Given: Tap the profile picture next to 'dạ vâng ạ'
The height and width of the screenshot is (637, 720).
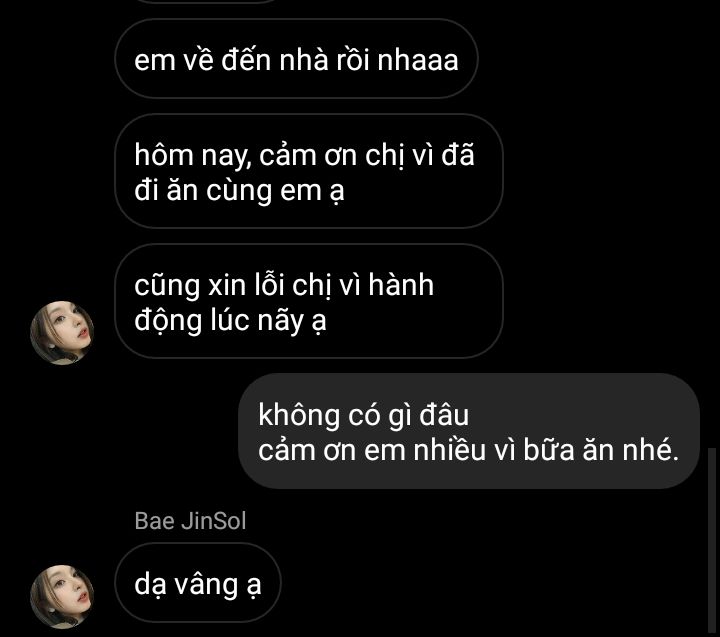Looking at the screenshot, I should [x=62, y=597].
